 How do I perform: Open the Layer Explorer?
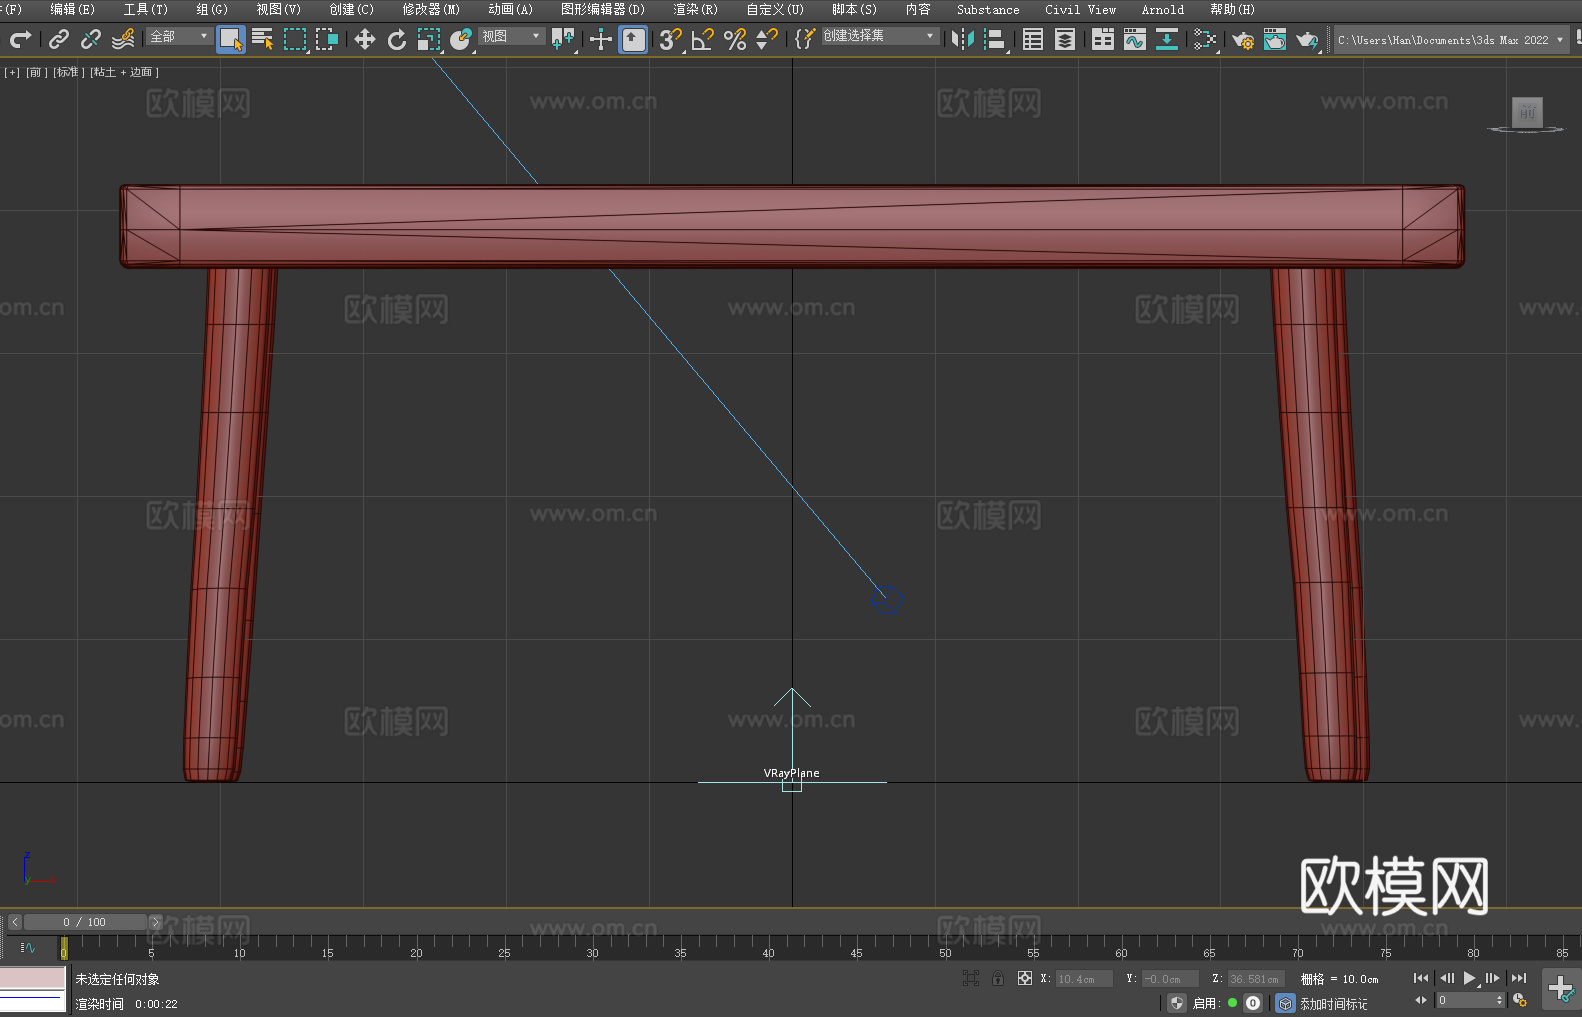(x=1065, y=39)
